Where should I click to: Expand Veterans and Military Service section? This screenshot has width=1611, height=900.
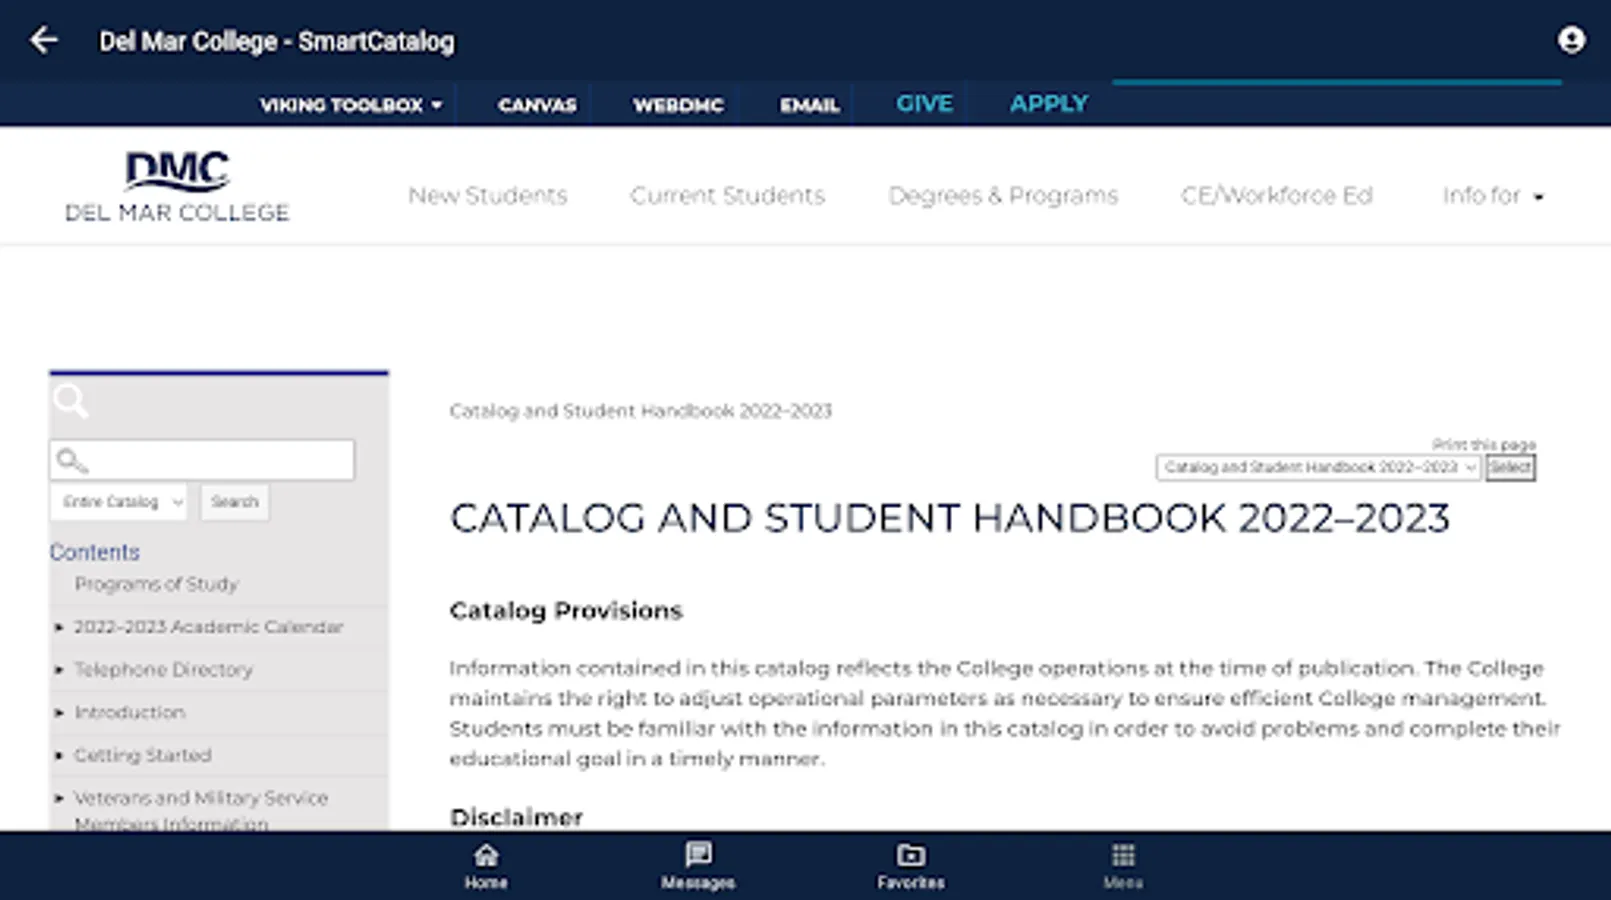(x=59, y=798)
